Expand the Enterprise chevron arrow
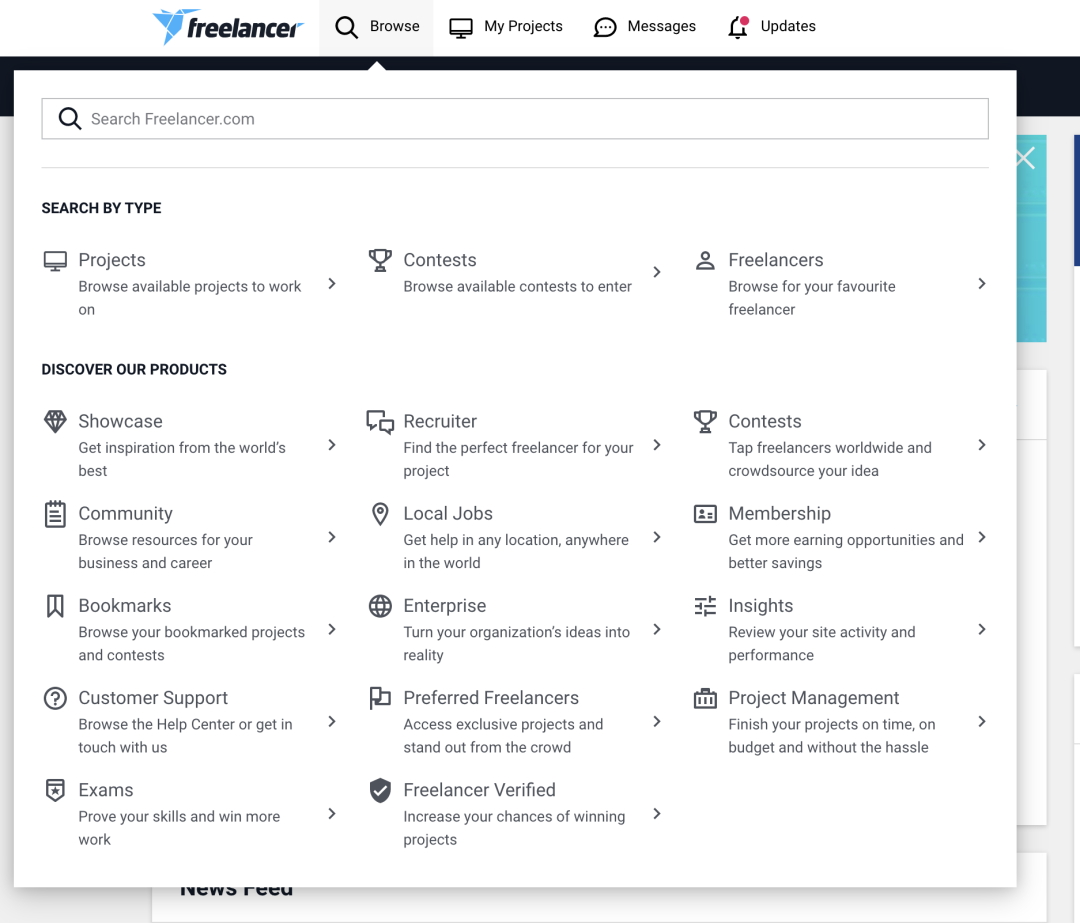This screenshot has width=1080, height=923. (657, 630)
